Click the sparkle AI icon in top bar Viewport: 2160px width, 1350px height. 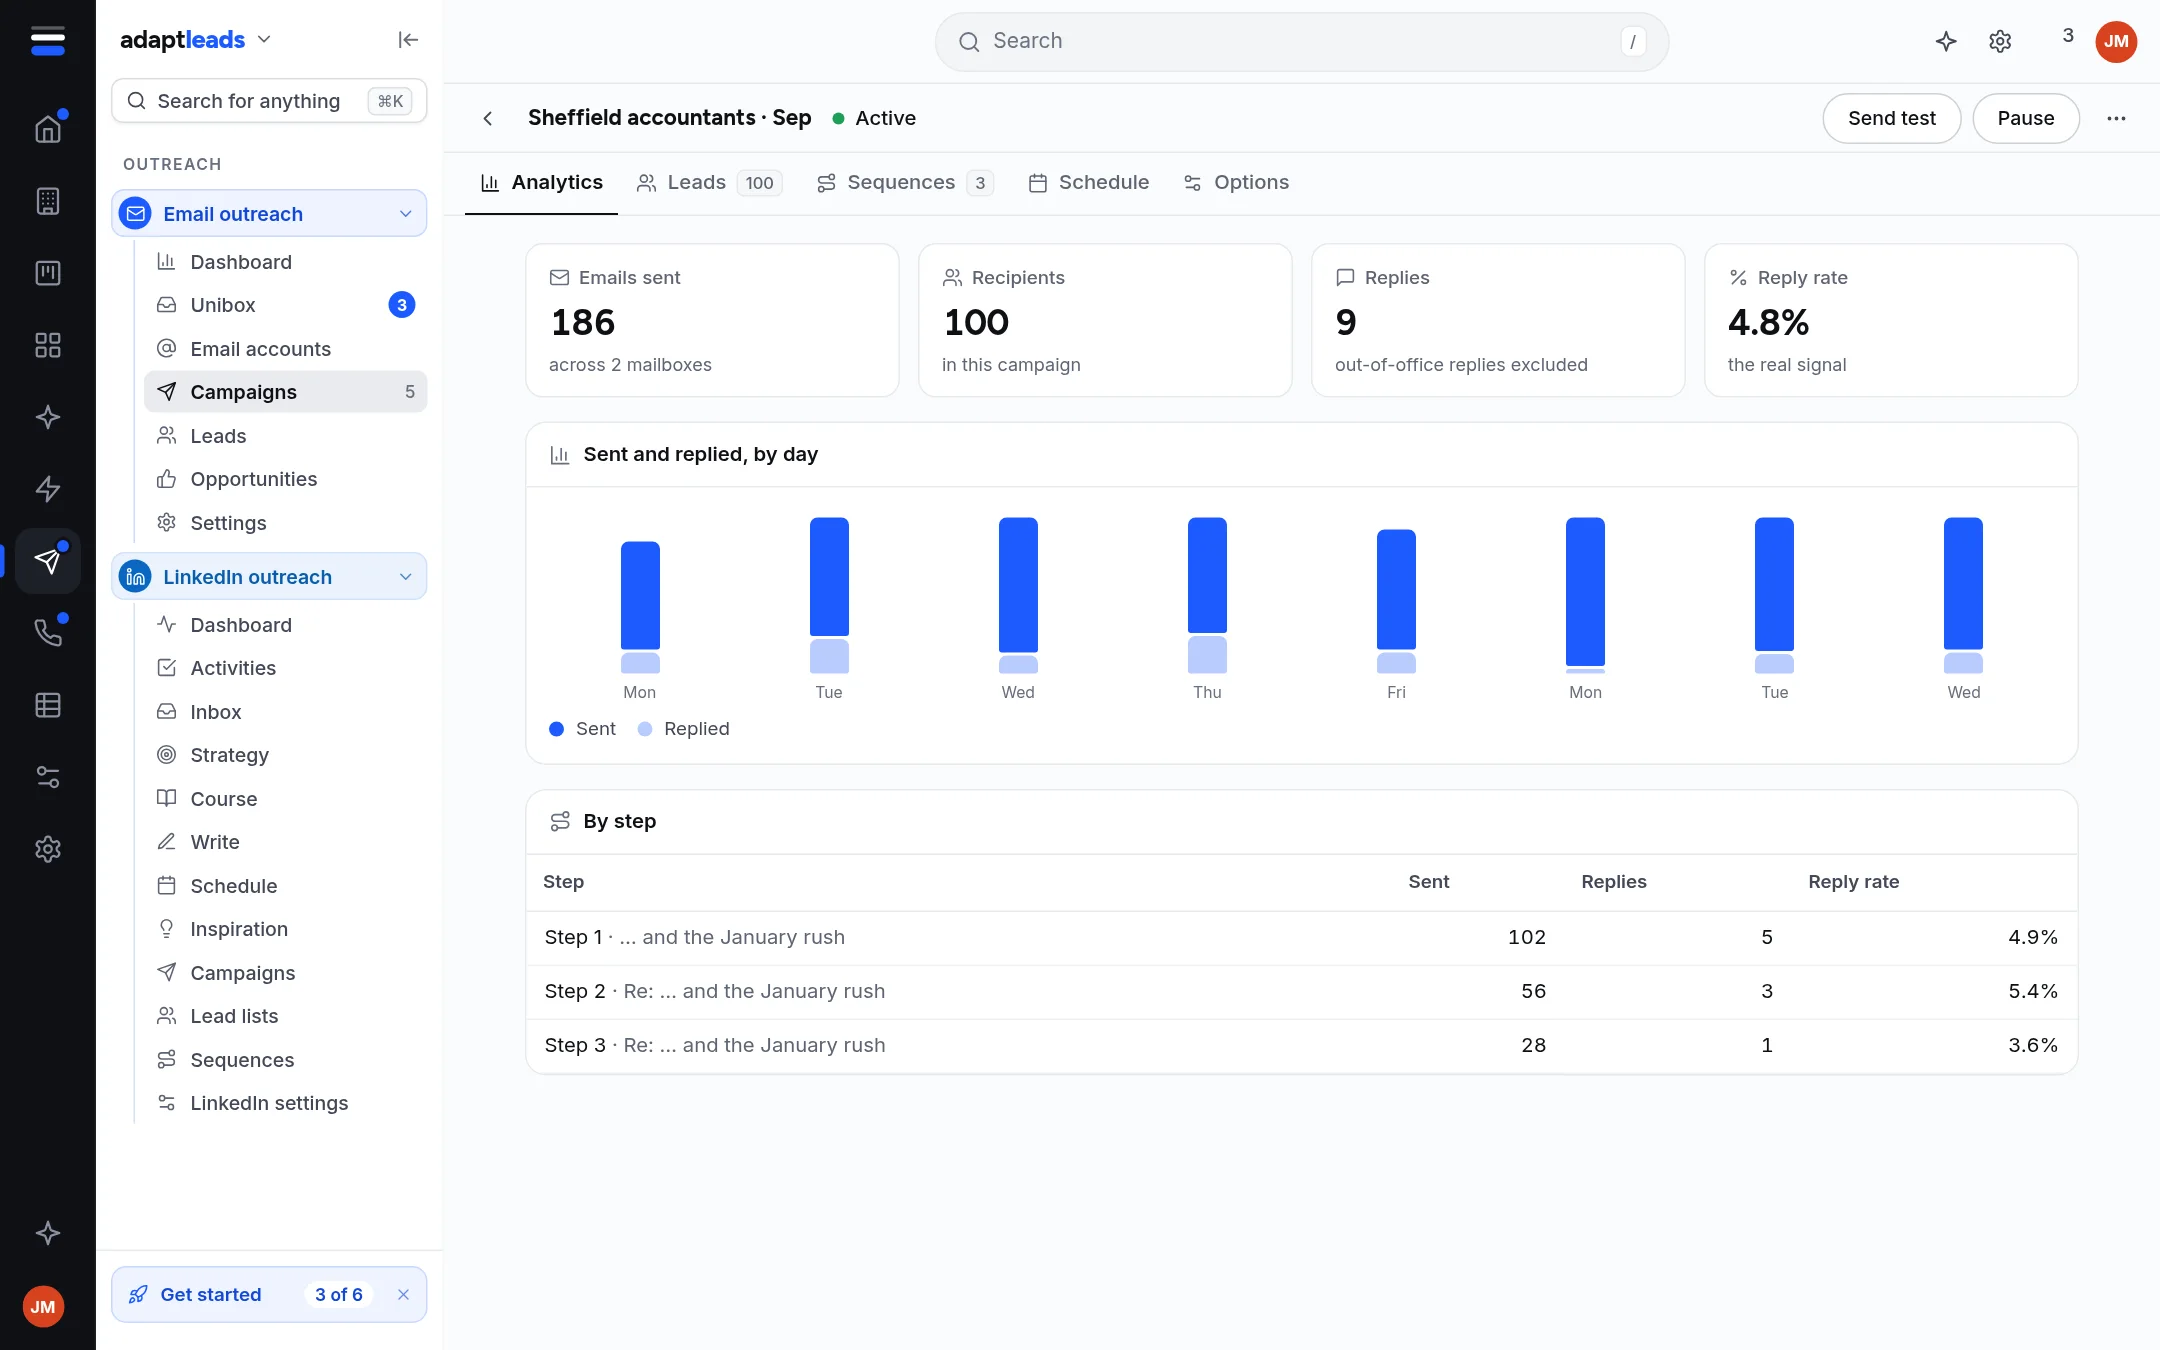pyautogui.click(x=1946, y=41)
